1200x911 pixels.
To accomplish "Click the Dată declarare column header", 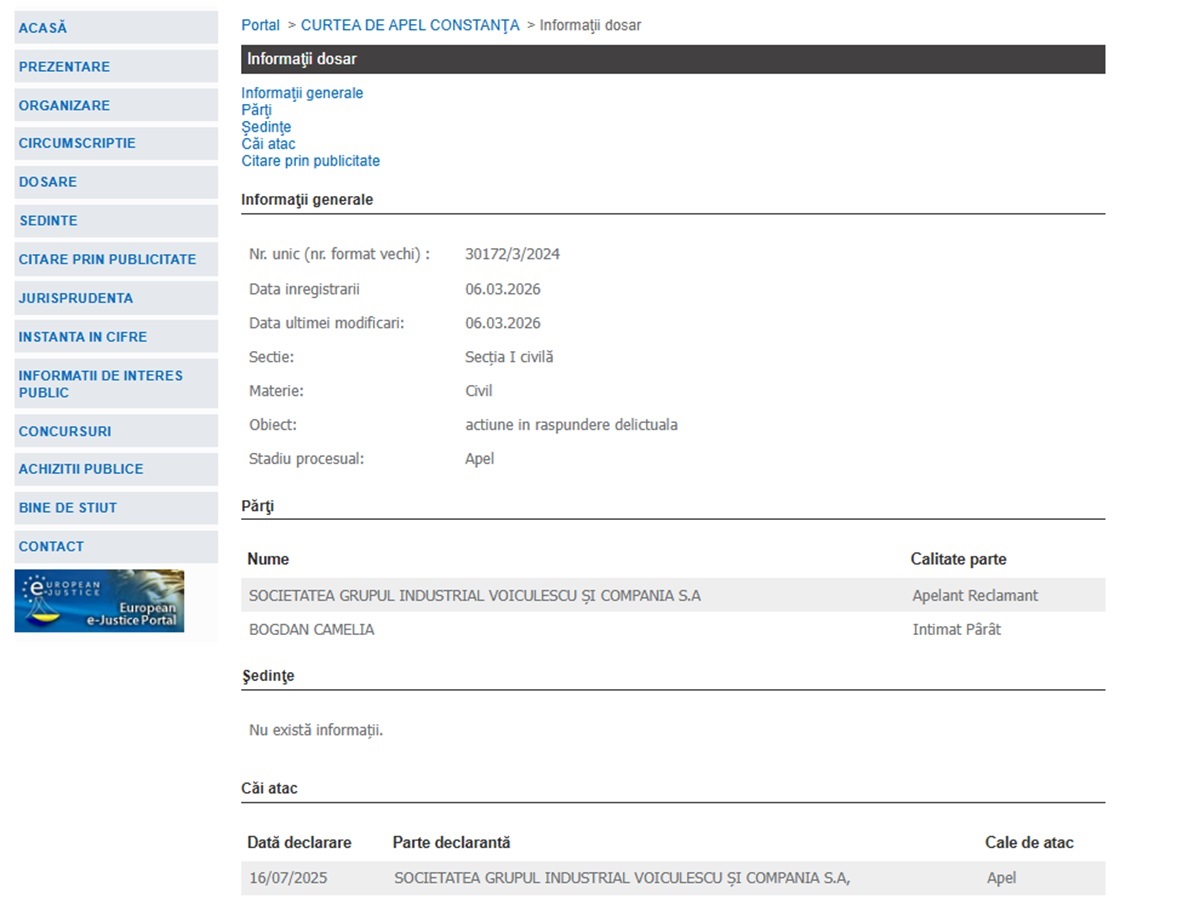I will pos(299,843).
